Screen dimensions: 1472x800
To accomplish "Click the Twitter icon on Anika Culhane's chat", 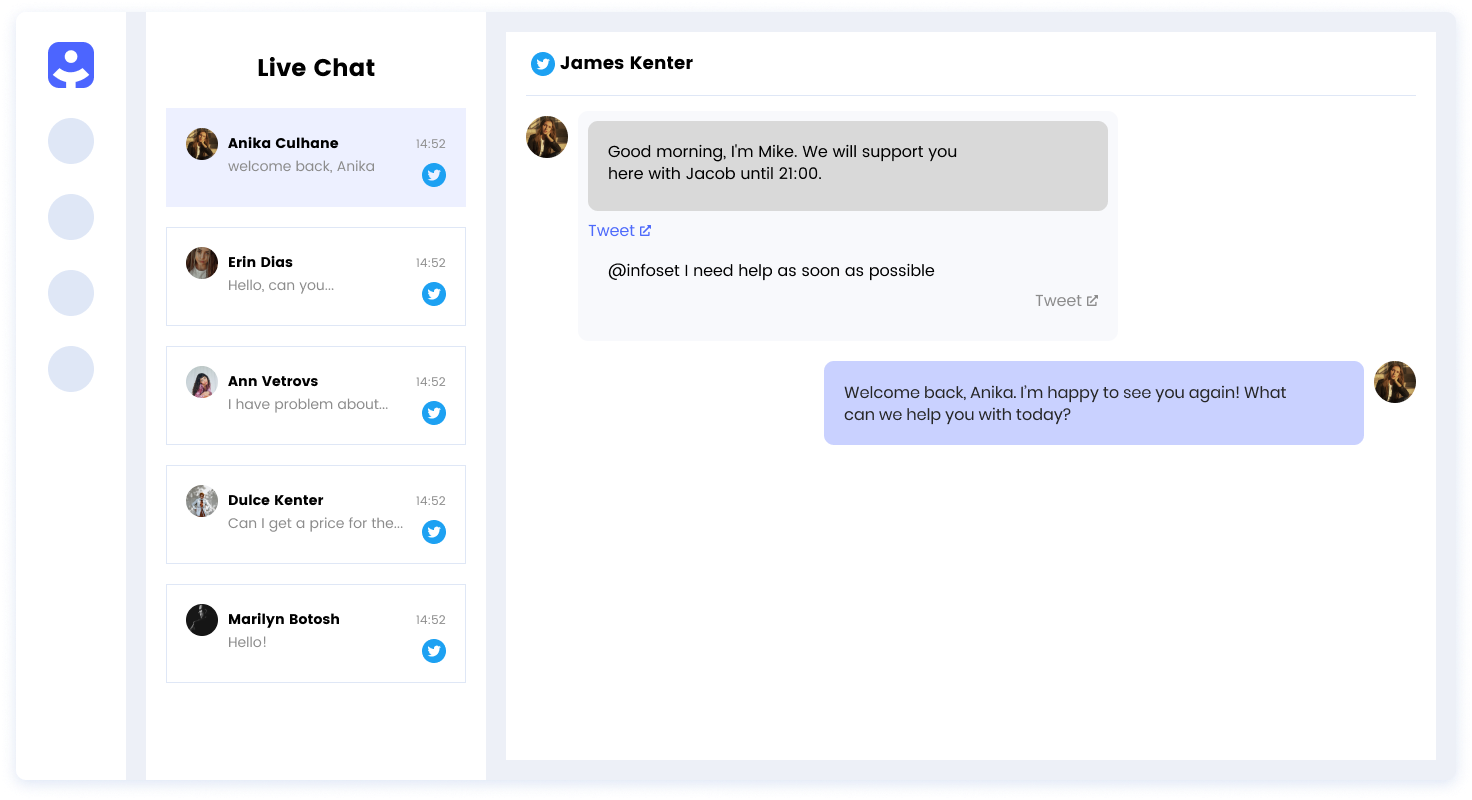I will (x=434, y=175).
